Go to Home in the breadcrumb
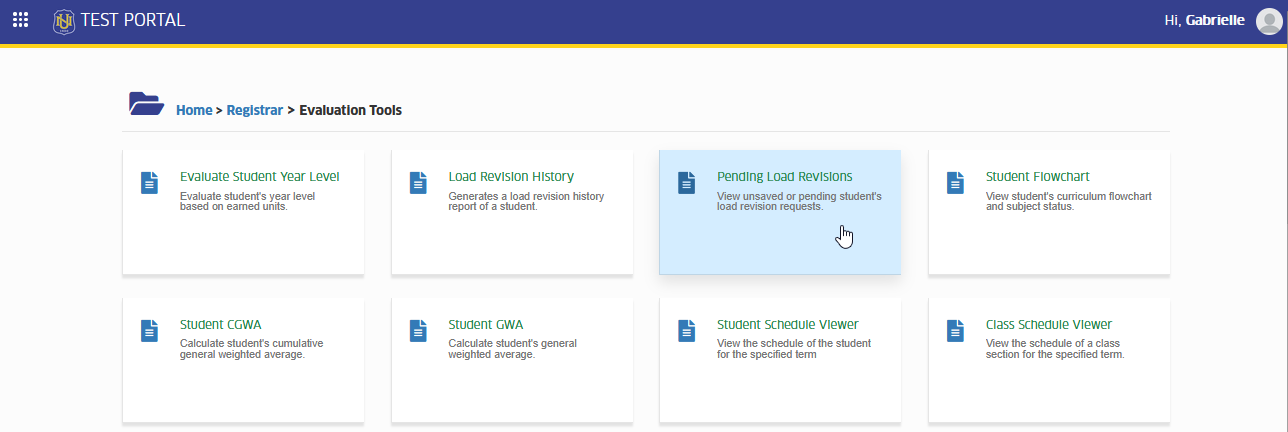The height and width of the screenshot is (432, 1288). (x=194, y=110)
